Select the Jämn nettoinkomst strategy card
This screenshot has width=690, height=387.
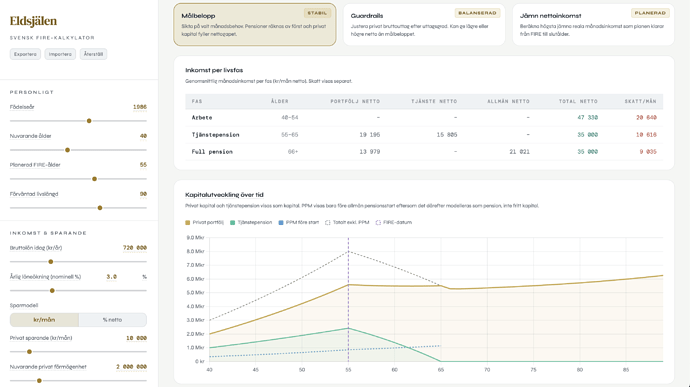tap(593, 25)
